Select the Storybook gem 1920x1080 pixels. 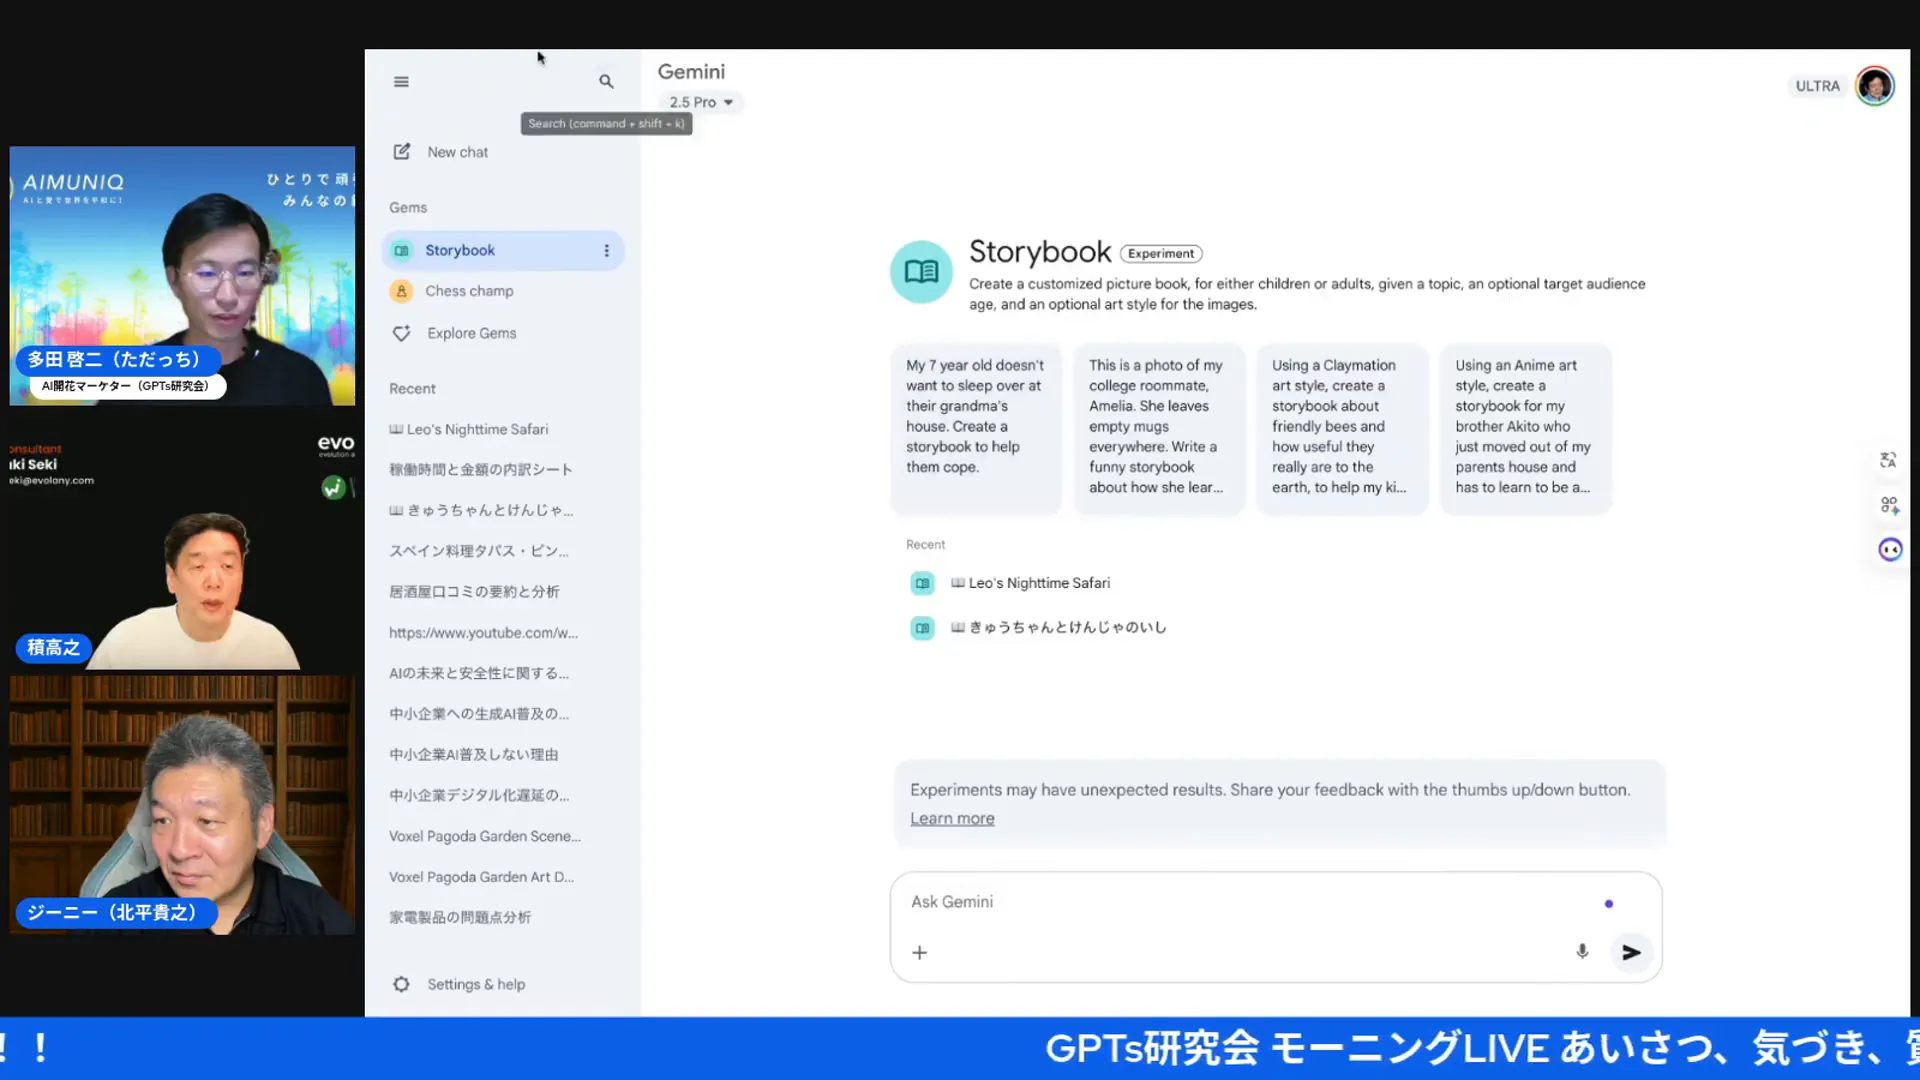(x=502, y=251)
